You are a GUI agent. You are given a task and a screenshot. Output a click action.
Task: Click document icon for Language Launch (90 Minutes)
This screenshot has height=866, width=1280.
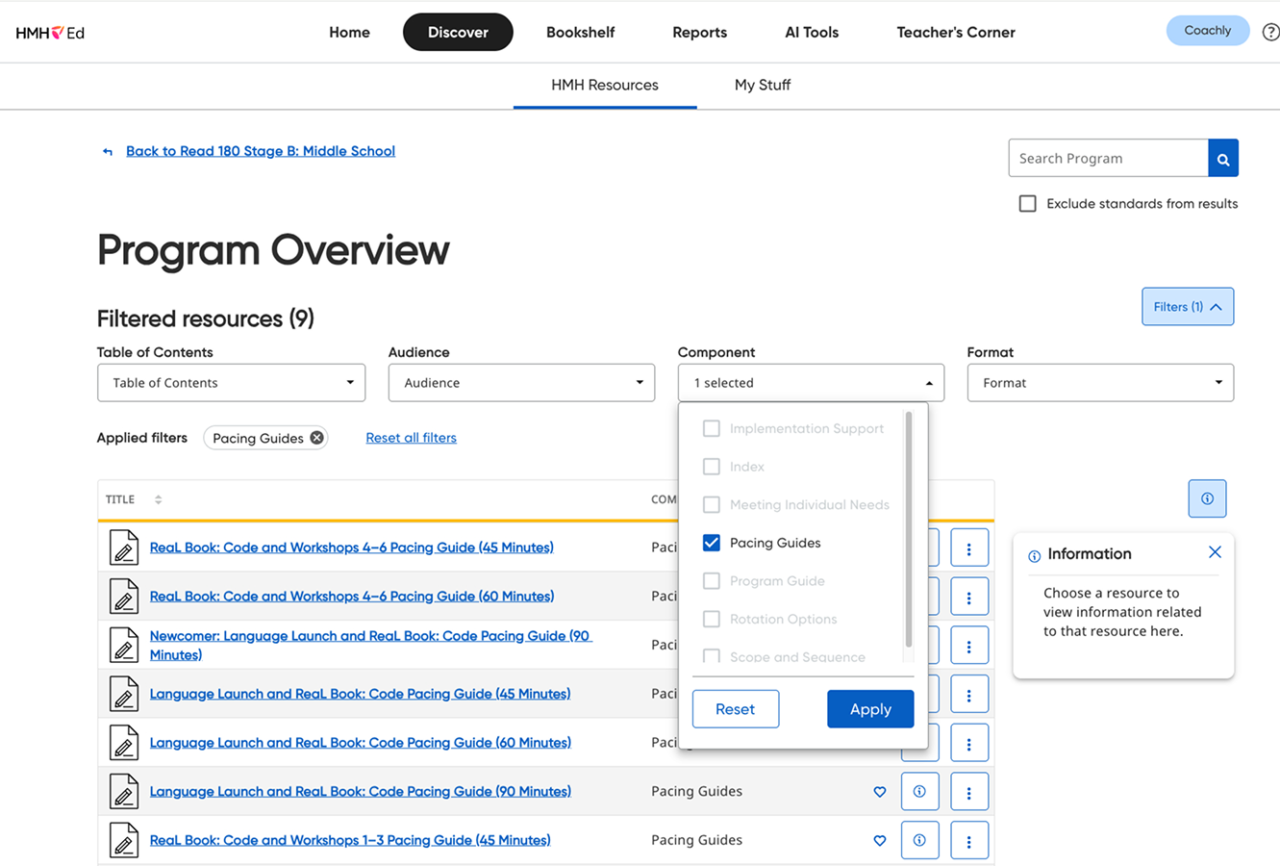(x=124, y=791)
